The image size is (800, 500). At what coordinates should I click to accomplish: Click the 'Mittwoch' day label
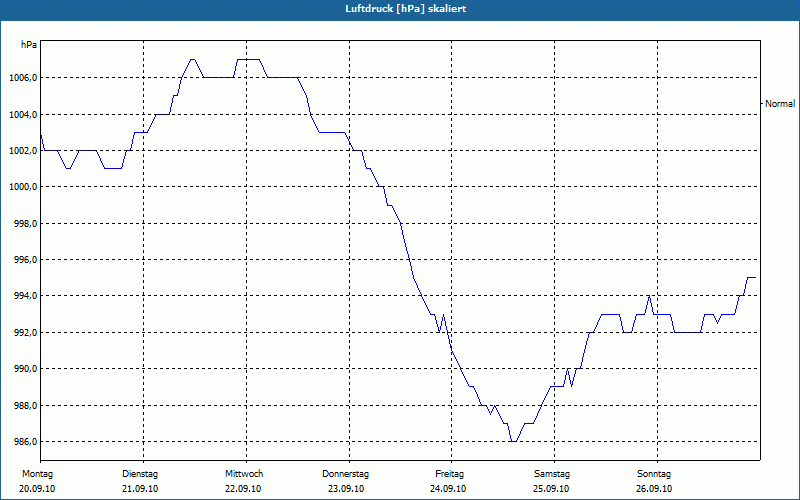coord(244,474)
